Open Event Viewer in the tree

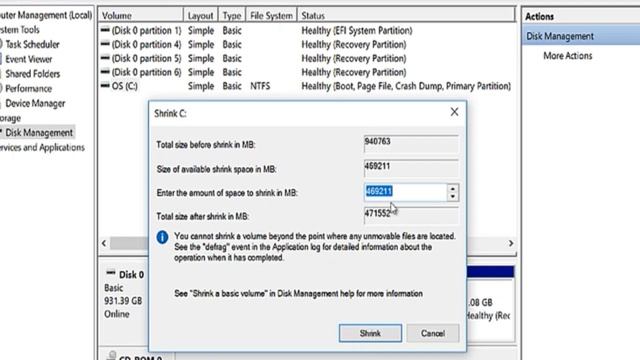point(29,59)
